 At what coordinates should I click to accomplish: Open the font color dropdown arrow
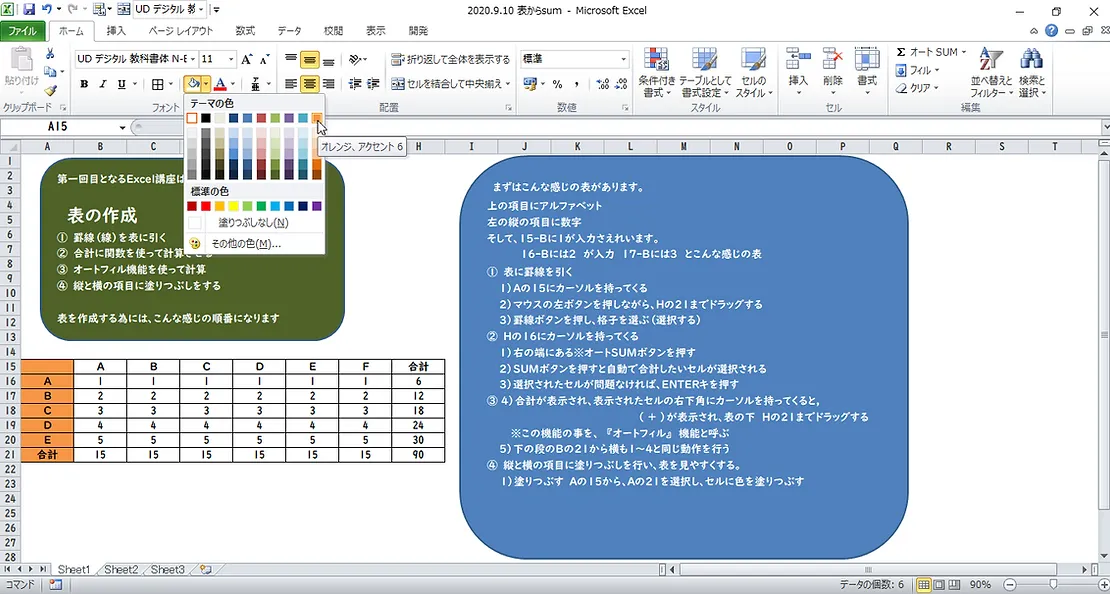click(233, 84)
